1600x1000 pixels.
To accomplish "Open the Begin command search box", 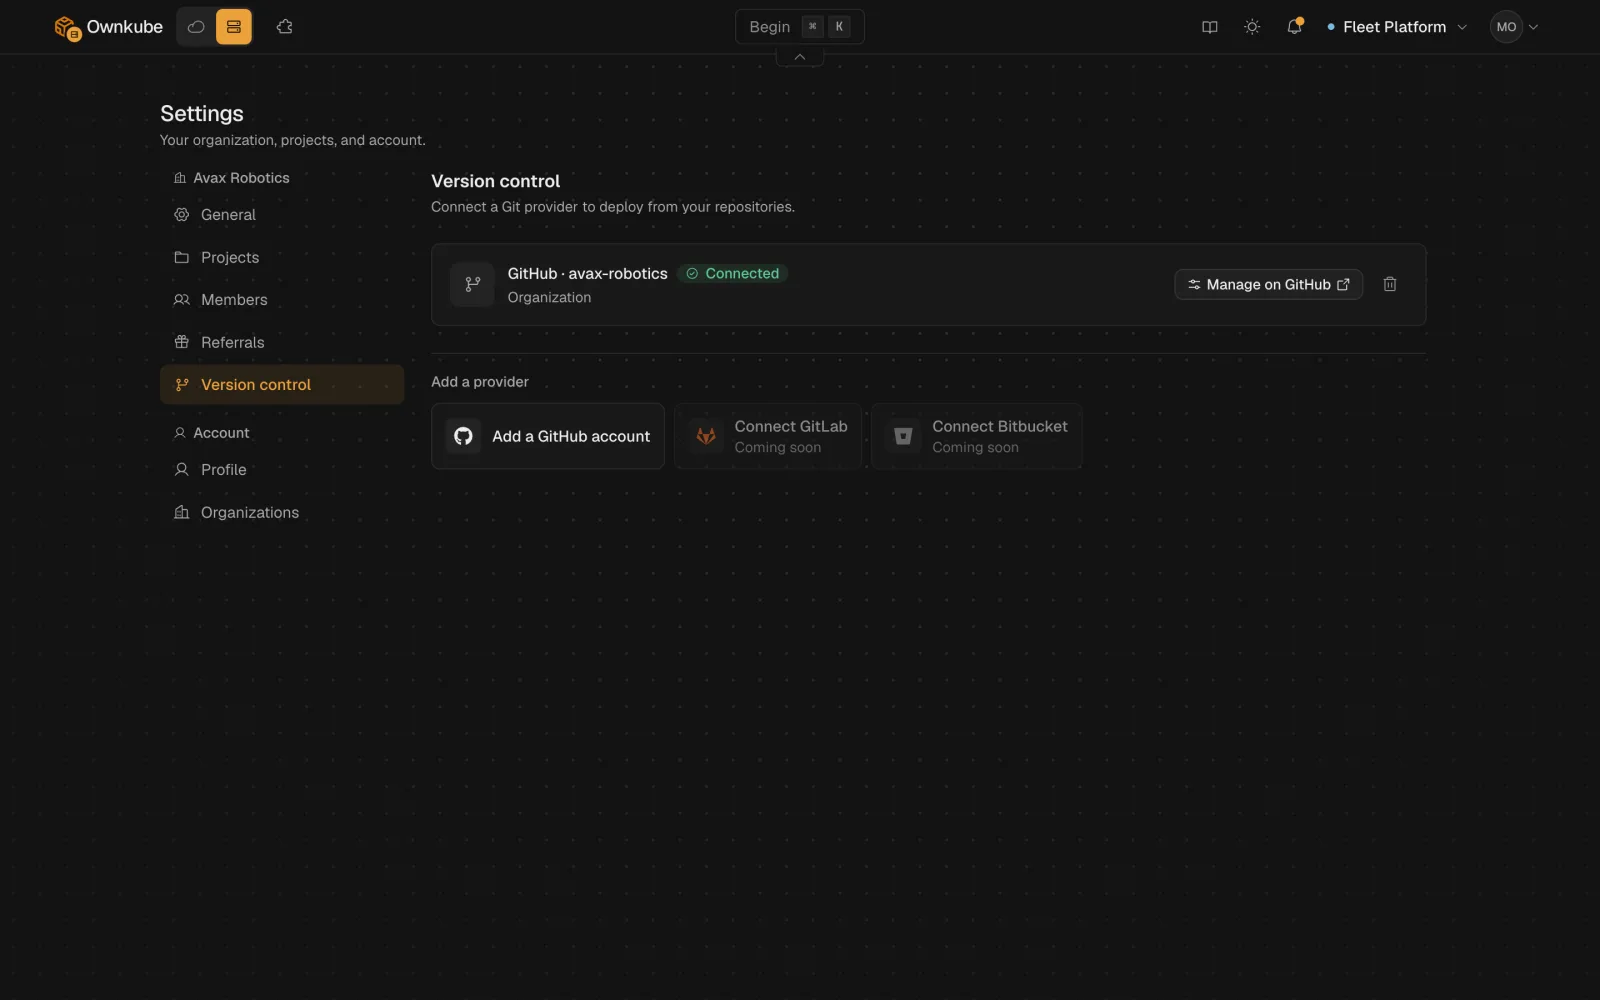I will click(x=799, y=27).
